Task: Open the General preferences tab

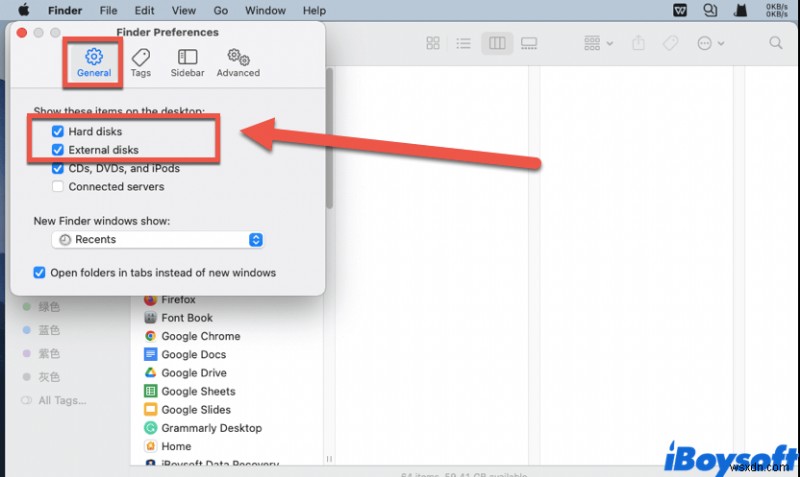Action: click(93, 63)
